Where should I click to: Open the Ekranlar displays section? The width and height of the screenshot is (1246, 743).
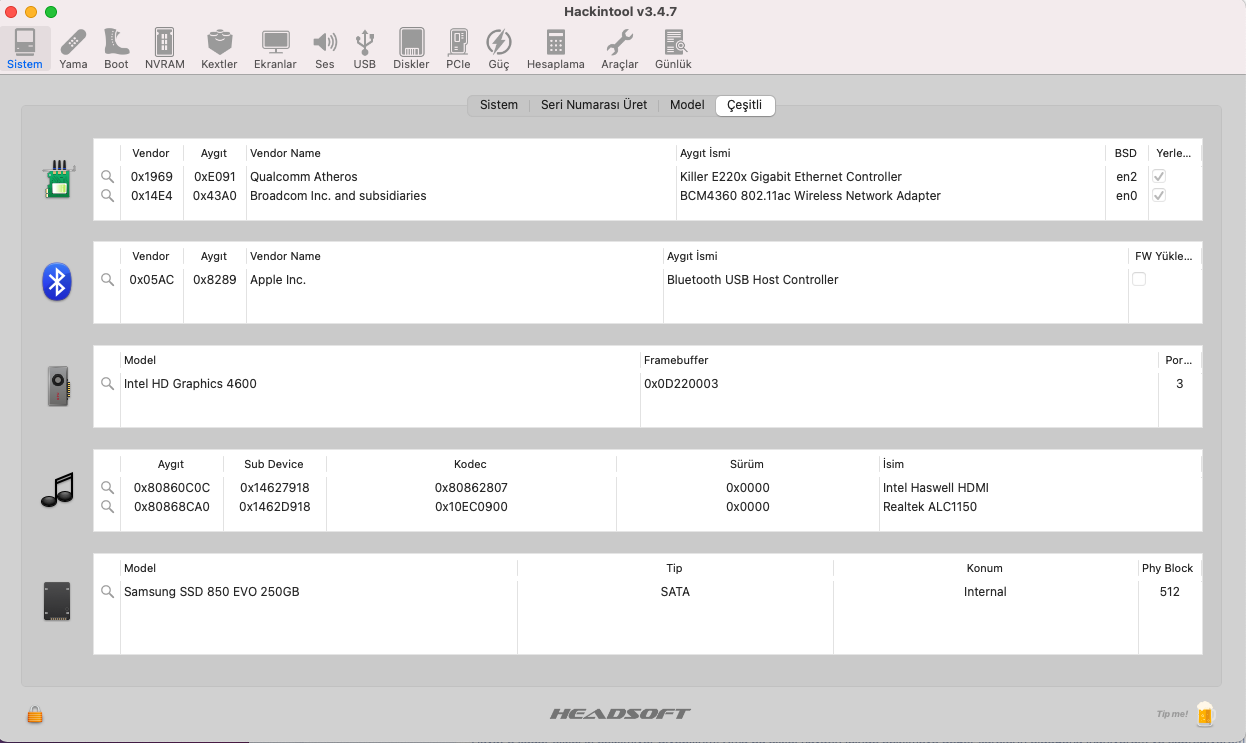(275, 48)
